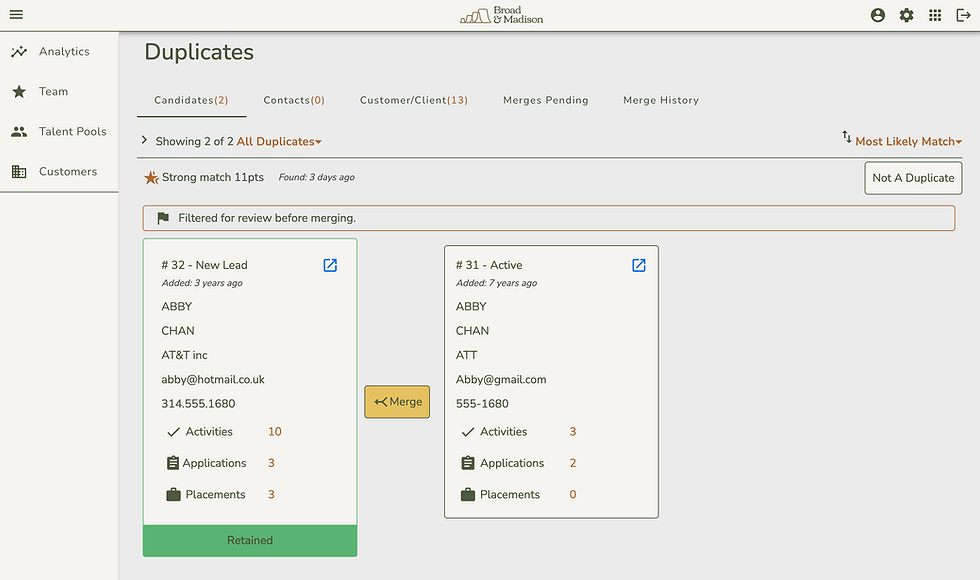Image resolution: width=980 pixels, height=580 pixels.
Task: Open the apps grid menu
Action: point(936,15)
